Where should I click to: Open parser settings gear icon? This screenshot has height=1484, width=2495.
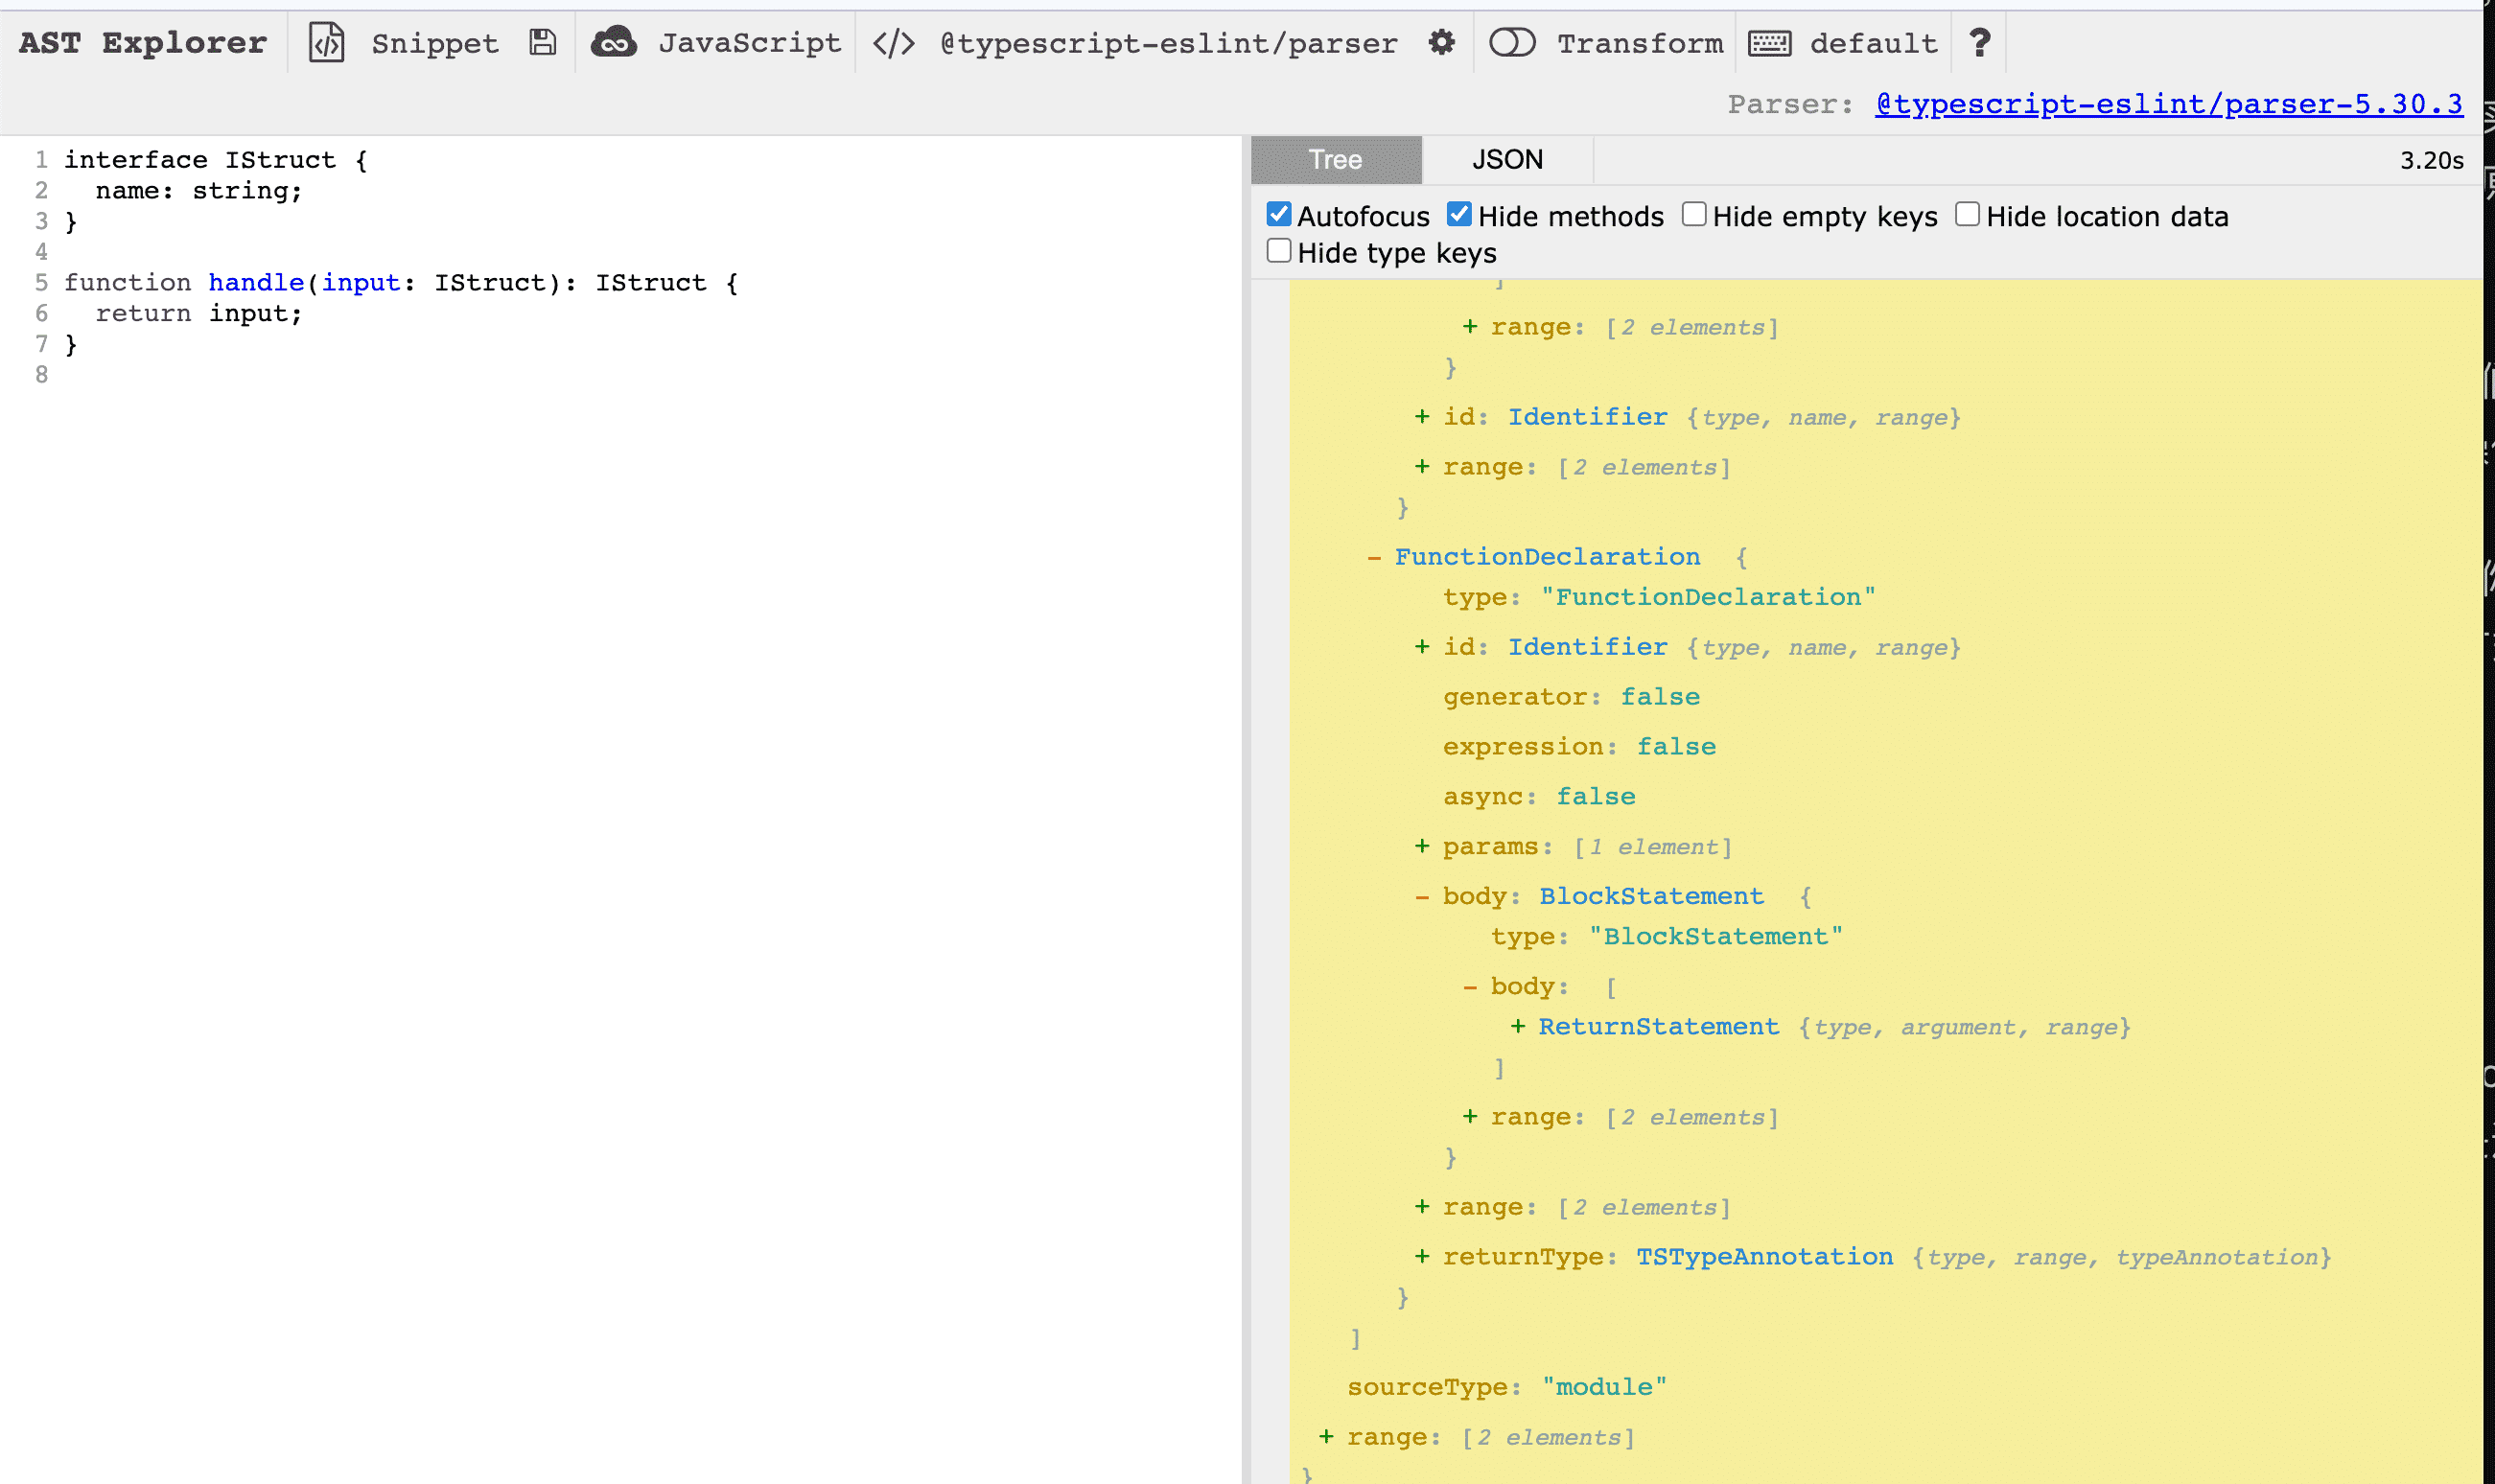(1441, 43)
